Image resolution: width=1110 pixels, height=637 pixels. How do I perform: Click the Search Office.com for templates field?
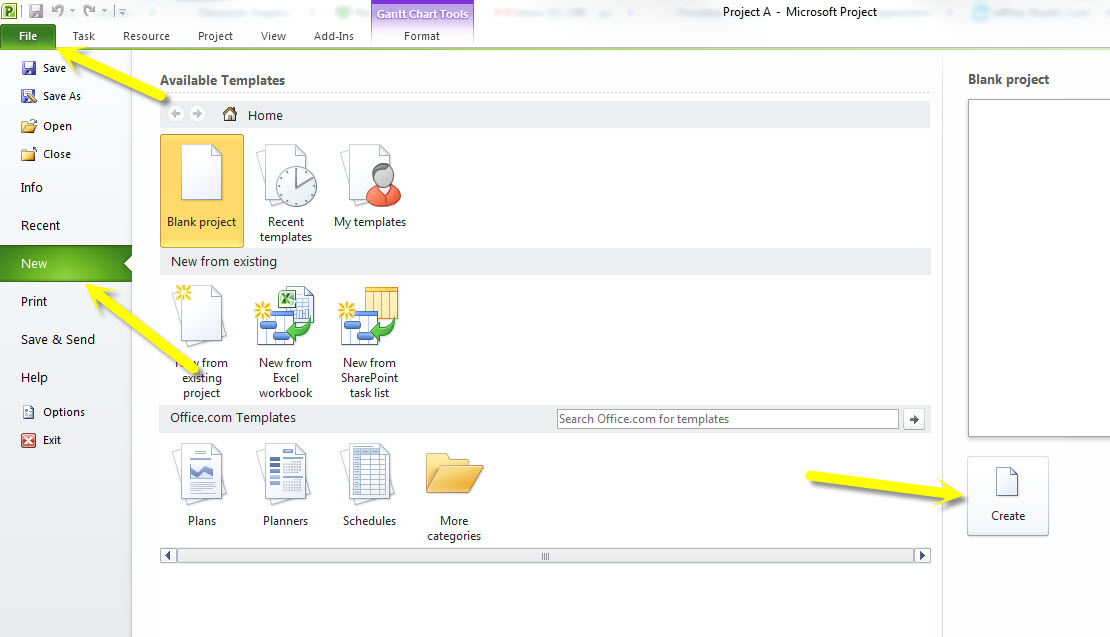tap(728, 419)
